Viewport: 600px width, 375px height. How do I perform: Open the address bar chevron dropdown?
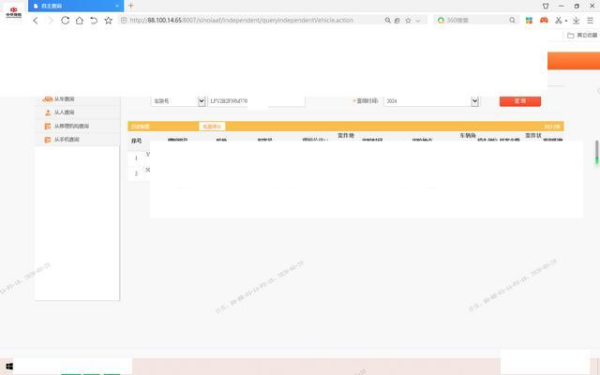click(418, 21)
